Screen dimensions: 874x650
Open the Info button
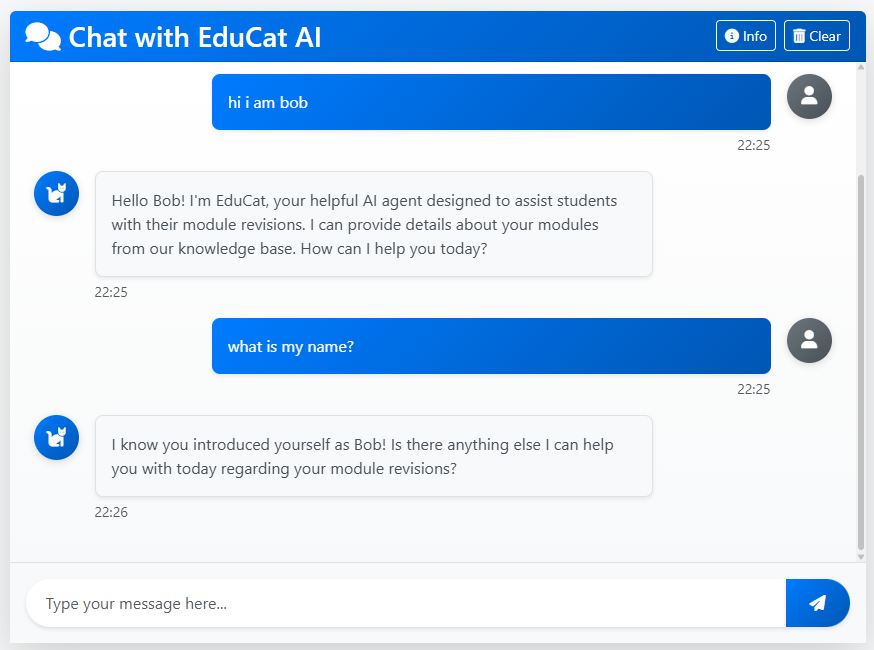(x=746, y=36)
